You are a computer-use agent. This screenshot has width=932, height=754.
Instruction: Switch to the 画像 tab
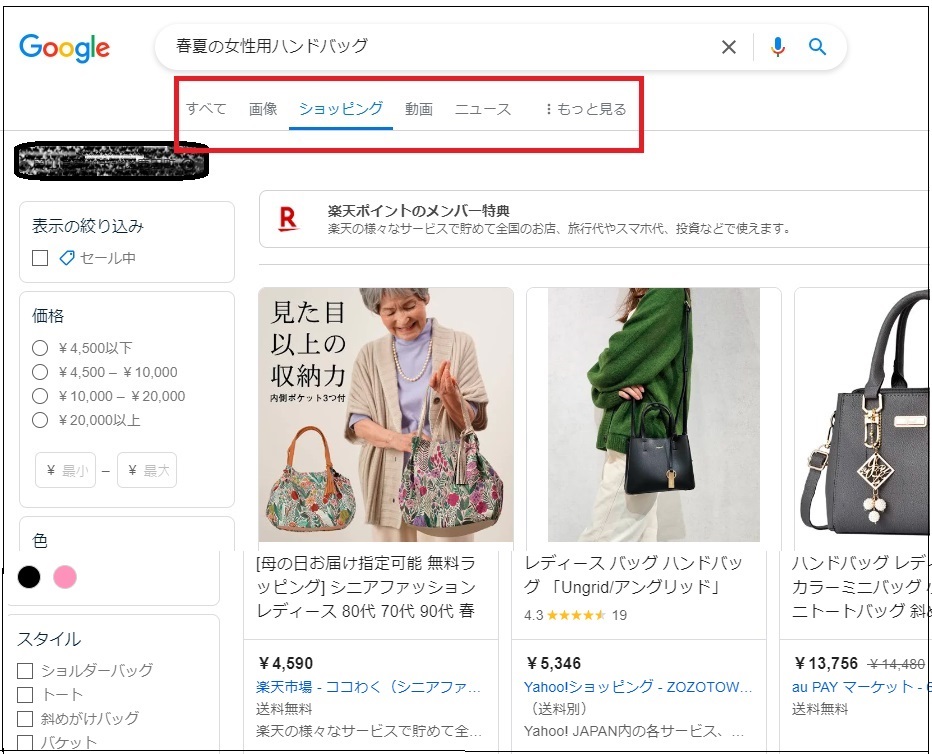click(263, 109)
